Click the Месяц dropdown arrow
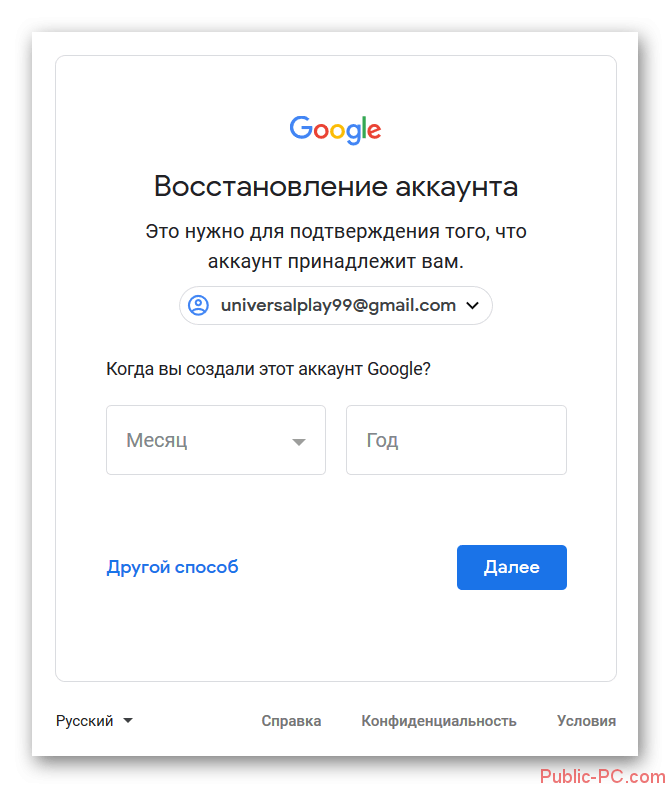670x788 pixels. 299,442
